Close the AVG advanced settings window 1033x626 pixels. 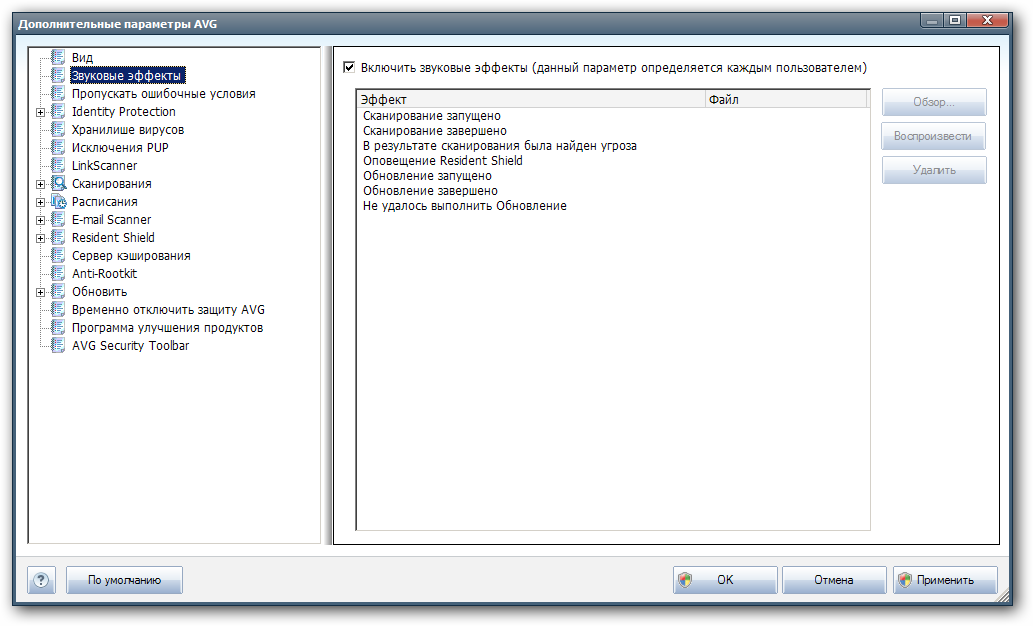[x=988, y=20]
